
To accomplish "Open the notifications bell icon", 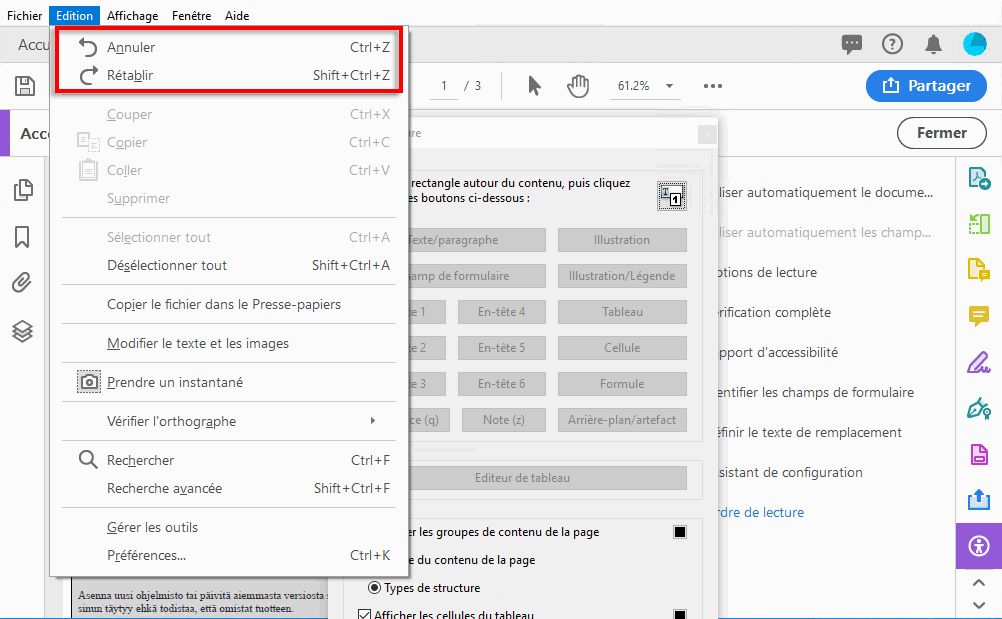I will pyautogui.click(x=934, y=44).
